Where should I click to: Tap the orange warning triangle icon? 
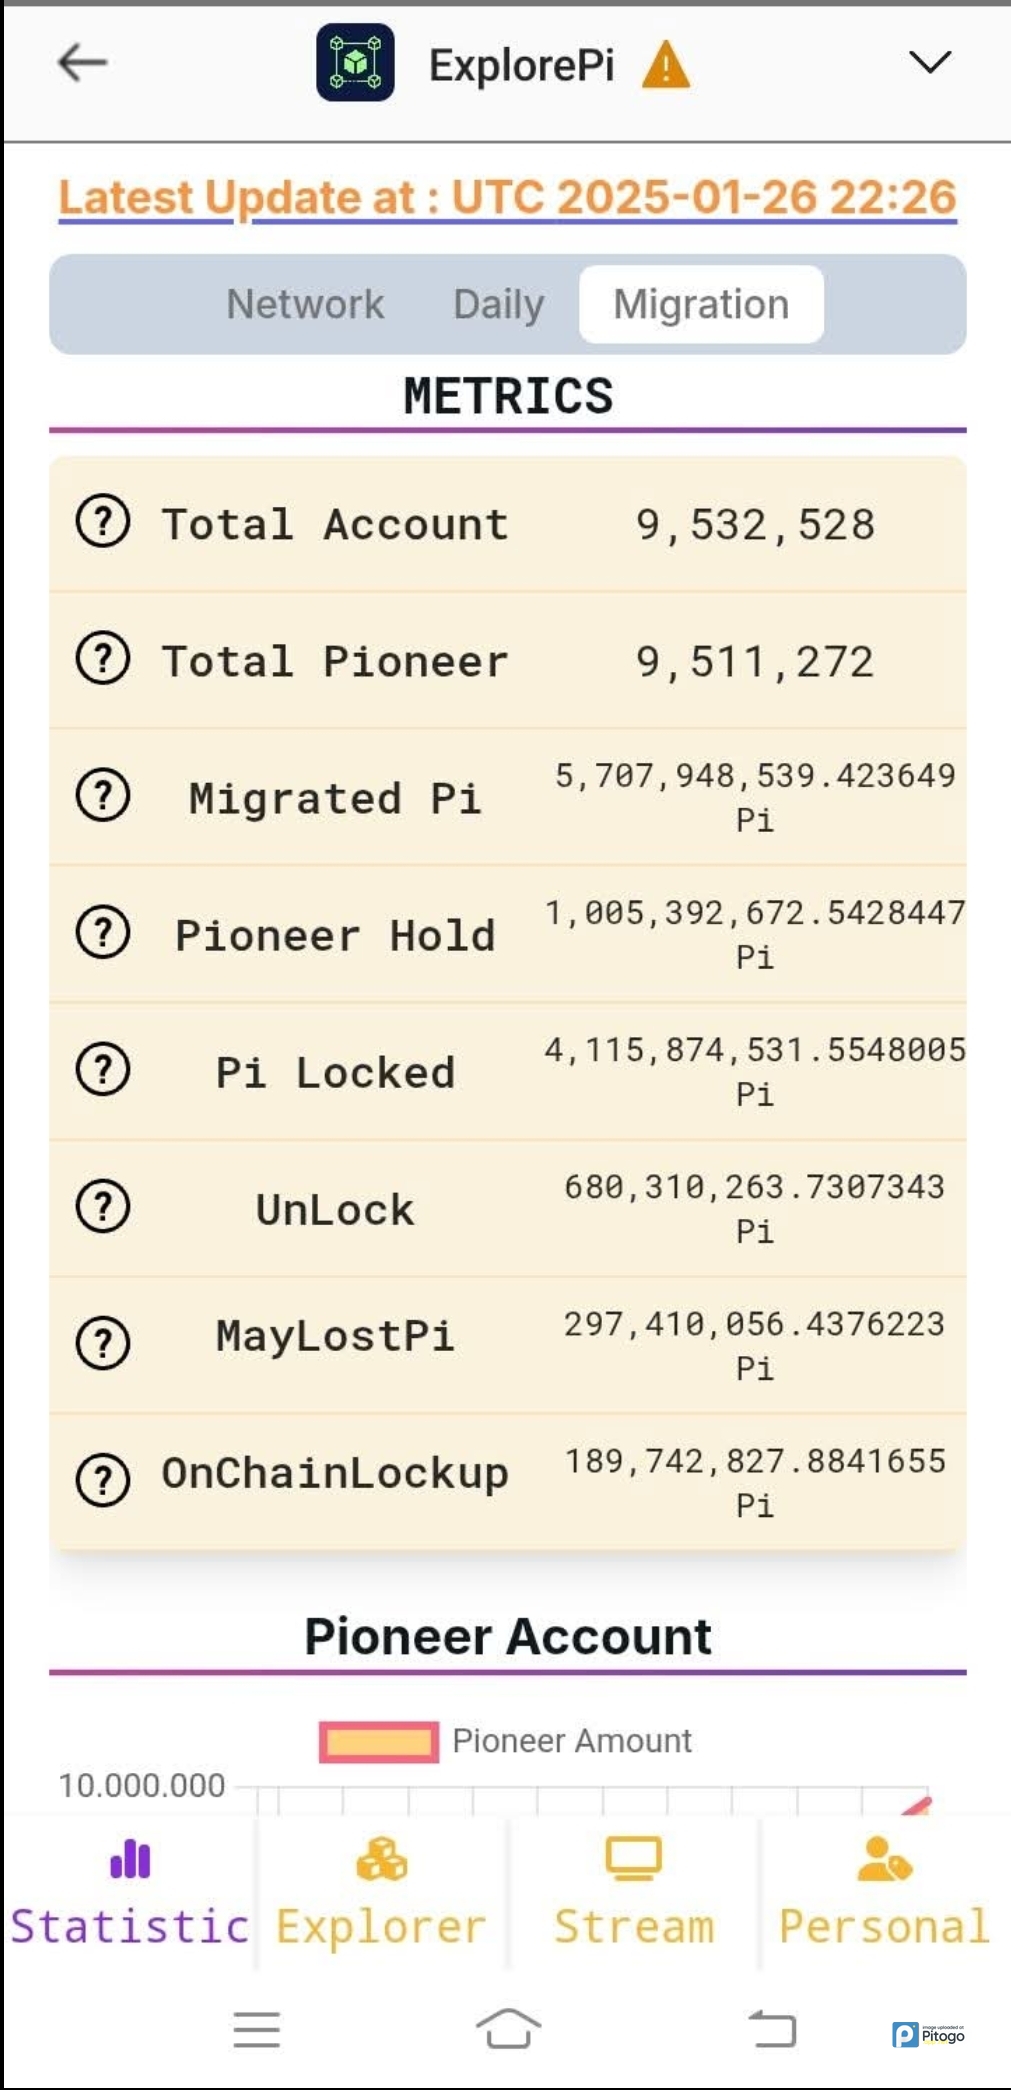(666, 66)
